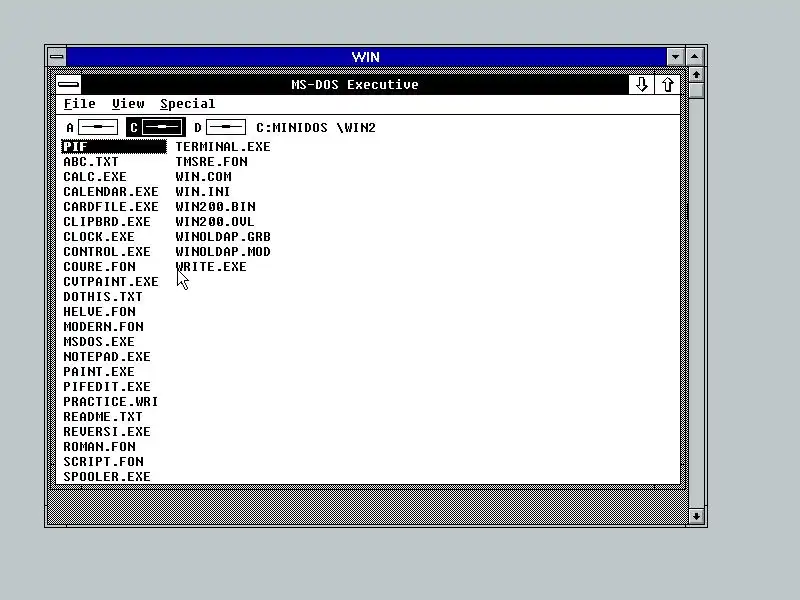The height and width of the screenshot is (600, 800).
Task: Select ROMAN.FON in the file list
Action: (99, 447)
